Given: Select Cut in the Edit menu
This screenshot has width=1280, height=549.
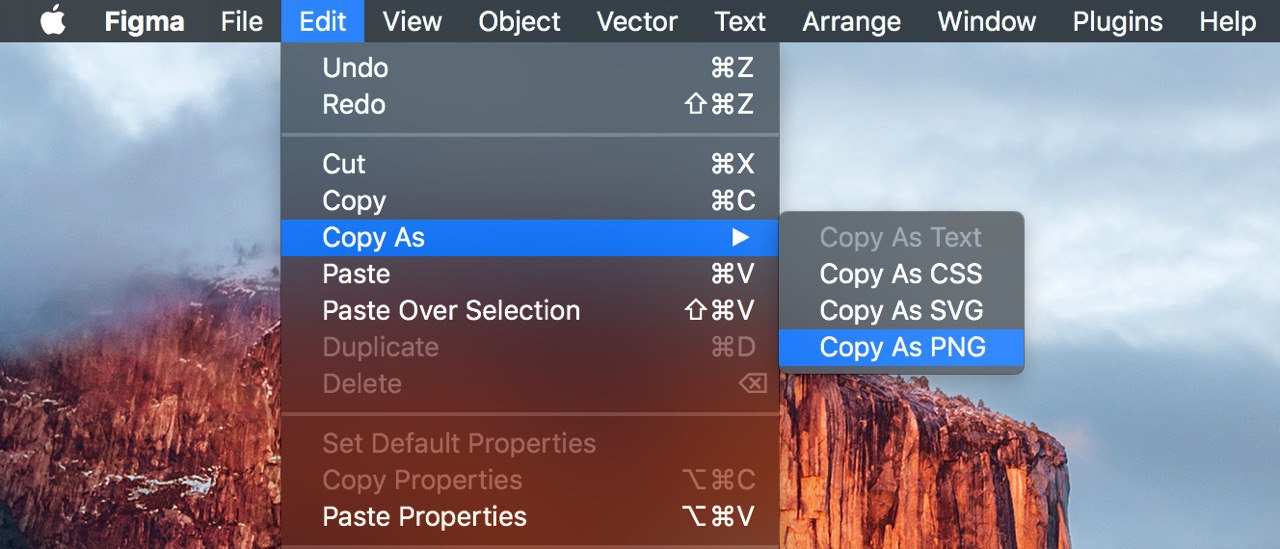Looking at the screenshot, I should 530,164.
